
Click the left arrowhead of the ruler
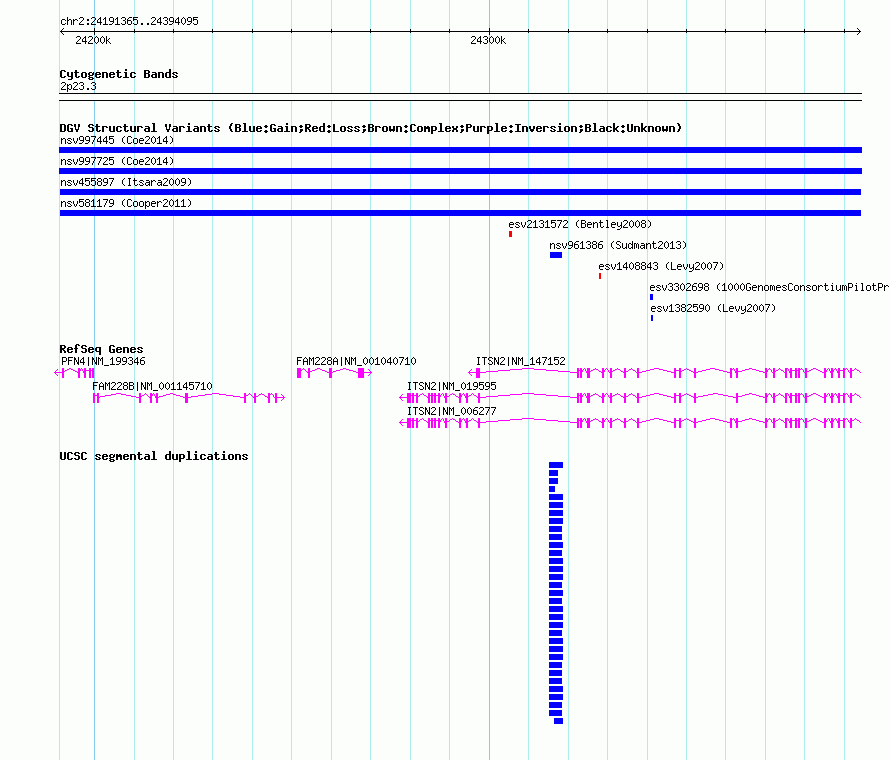point(62,32)
